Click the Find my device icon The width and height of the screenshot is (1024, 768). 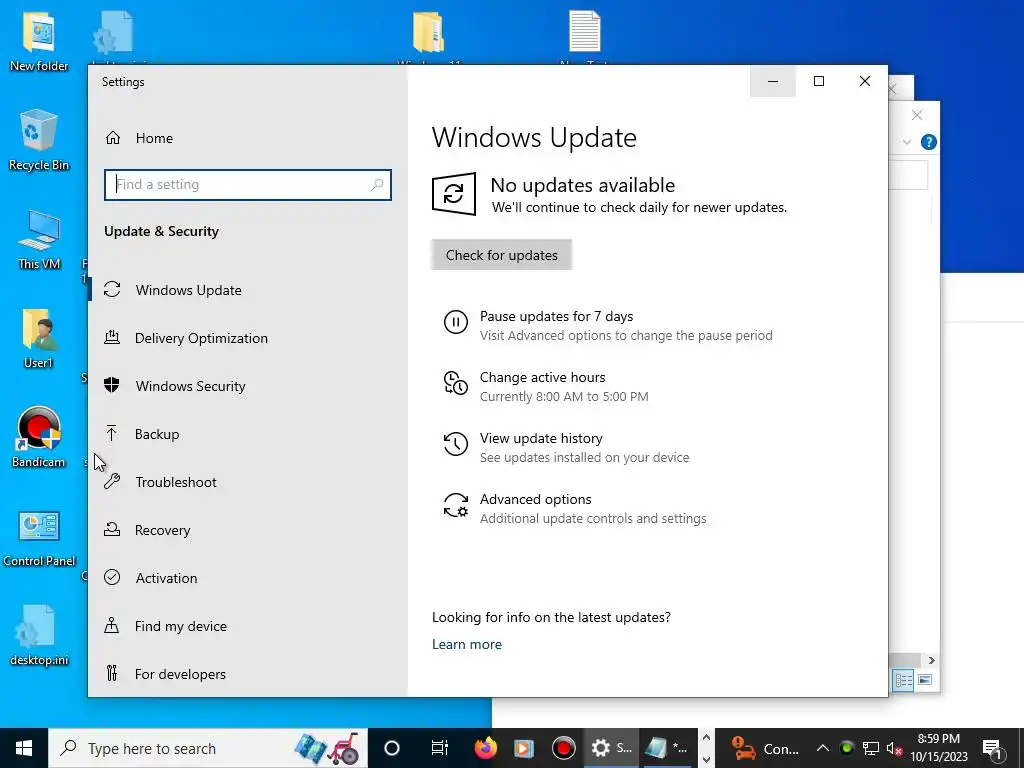click(x=112, y=626)
